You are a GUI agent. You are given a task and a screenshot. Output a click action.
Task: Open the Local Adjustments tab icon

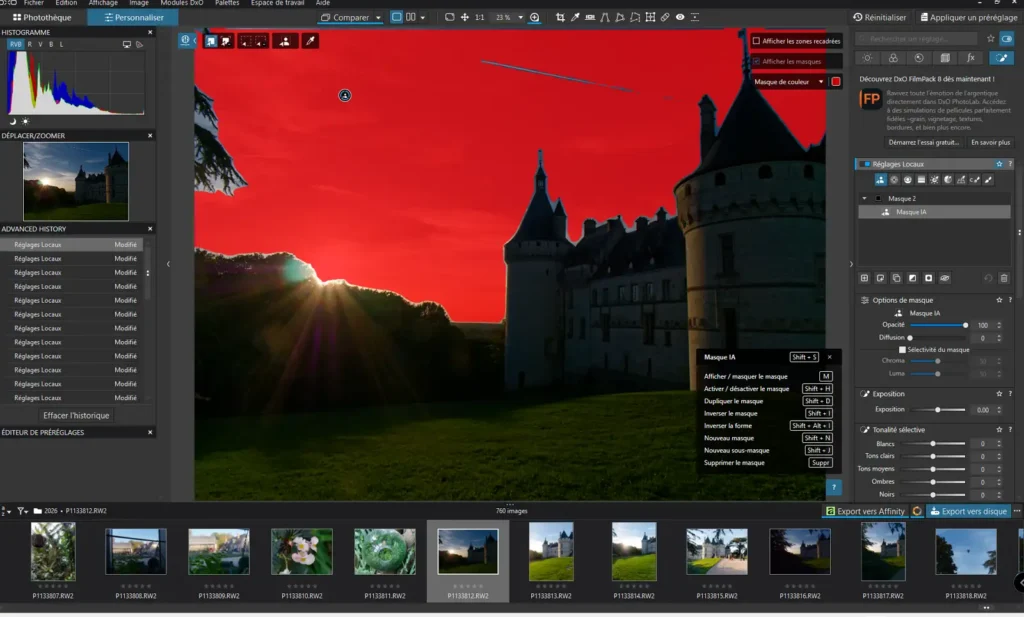(1001, 58)
